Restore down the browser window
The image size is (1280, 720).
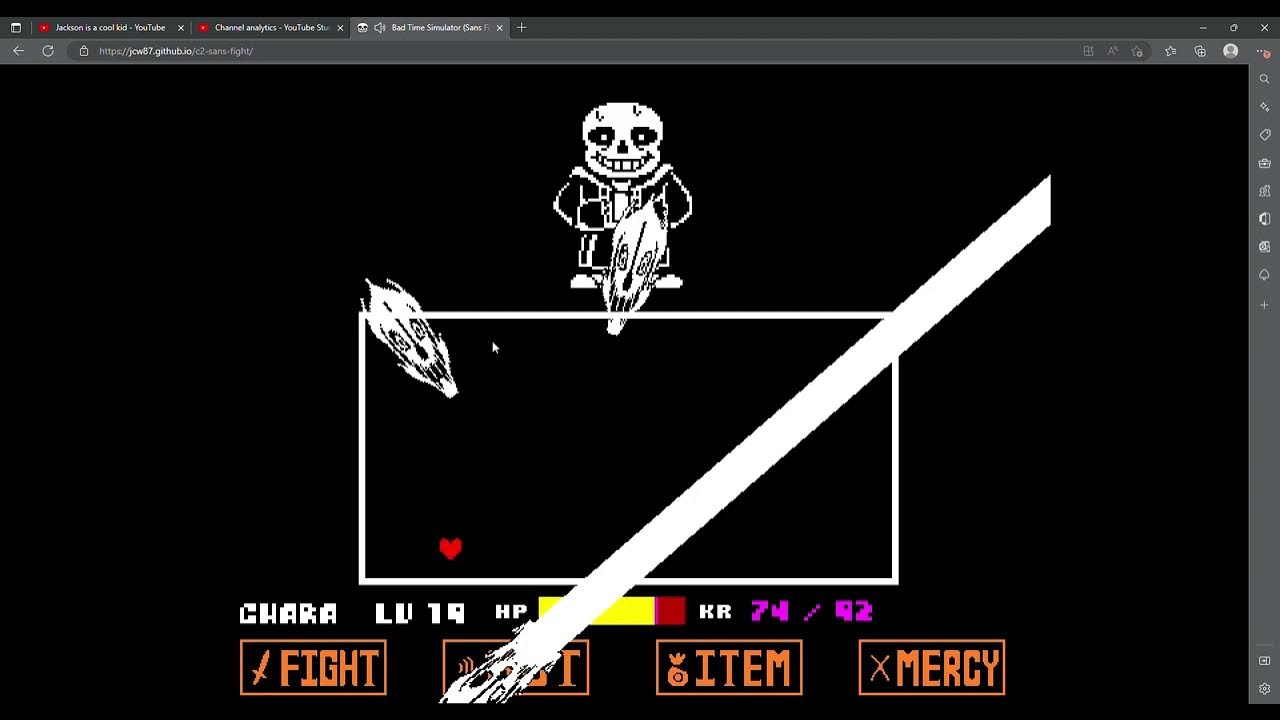[x=1234, y=28]
